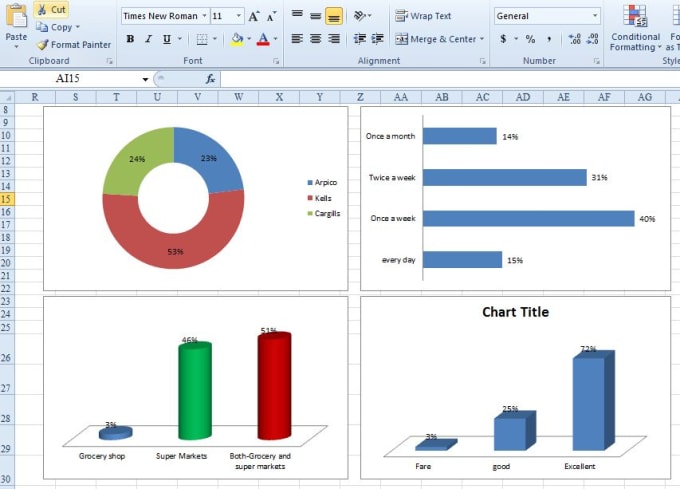Select column V header
The width and height of the screenshot is (680, 489).
click(197, 97)
